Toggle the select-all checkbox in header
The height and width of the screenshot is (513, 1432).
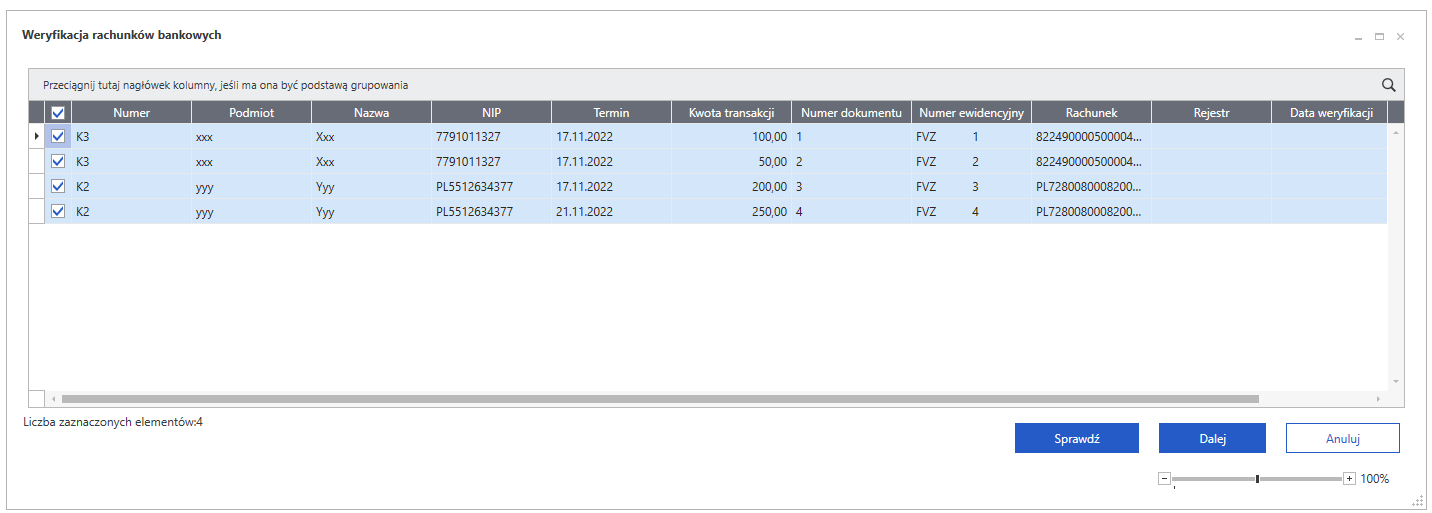pos(58,113)
